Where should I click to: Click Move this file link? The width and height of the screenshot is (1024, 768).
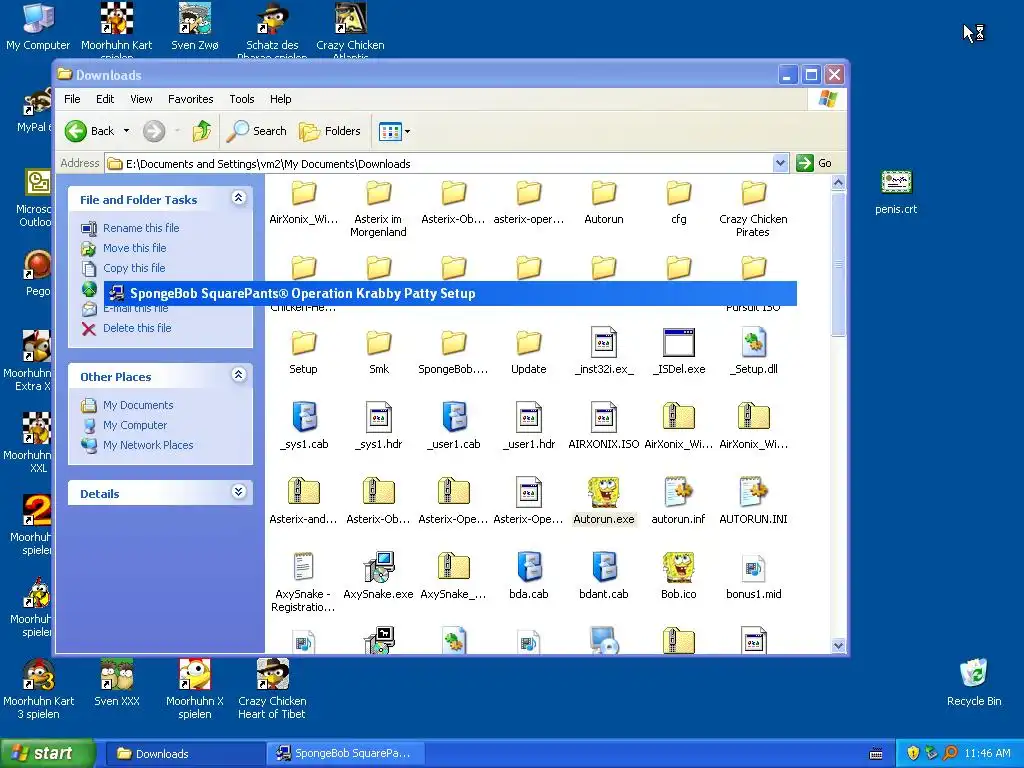point(135,248)
